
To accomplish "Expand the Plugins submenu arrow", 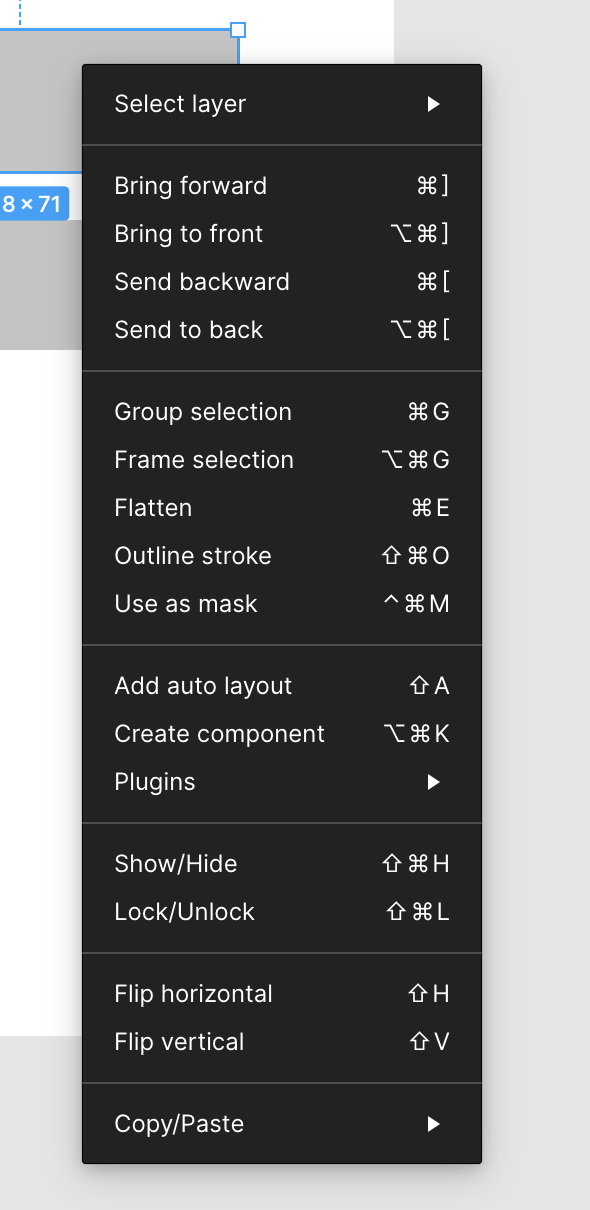I will point(433,782).
